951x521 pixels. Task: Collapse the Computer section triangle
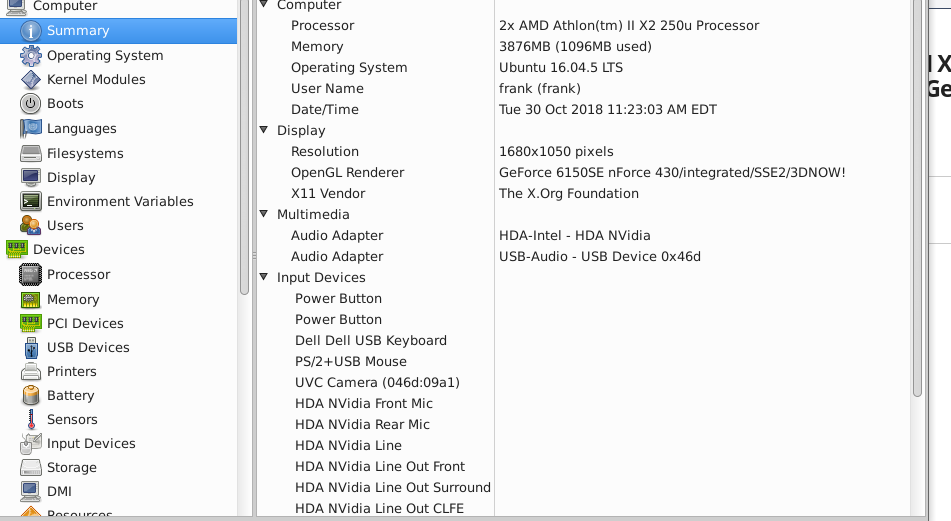coord(264,5)
